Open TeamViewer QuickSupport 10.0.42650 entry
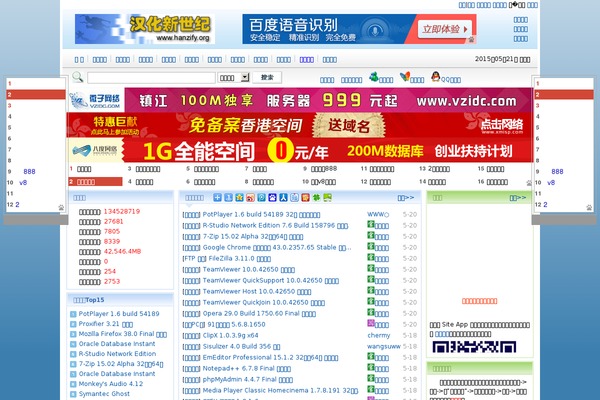The image size is (600, 400). (271, 281)
